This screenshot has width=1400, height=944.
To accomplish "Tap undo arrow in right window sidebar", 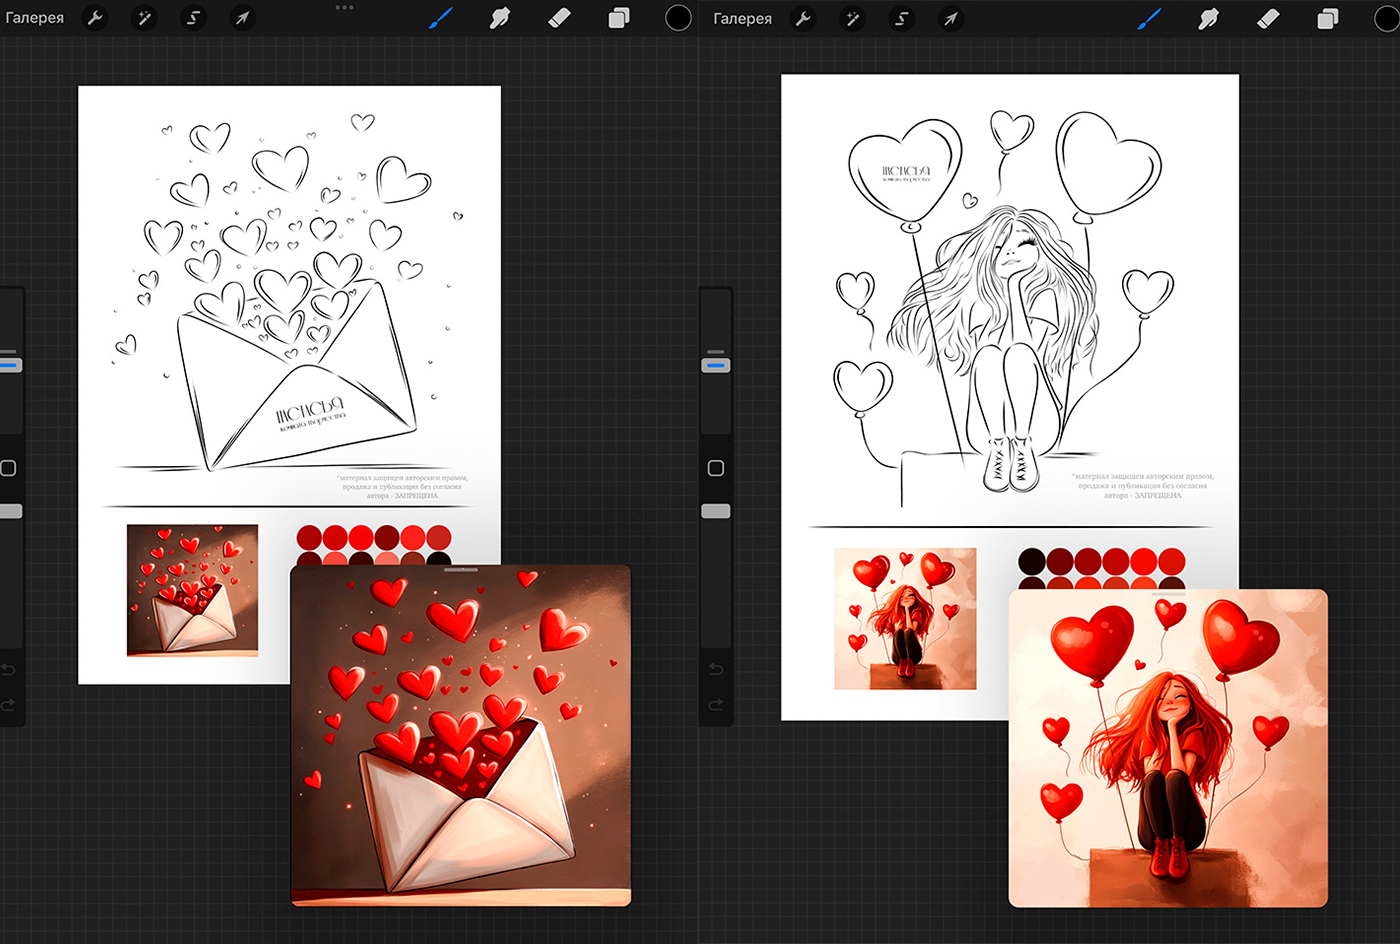I will 715,669.
